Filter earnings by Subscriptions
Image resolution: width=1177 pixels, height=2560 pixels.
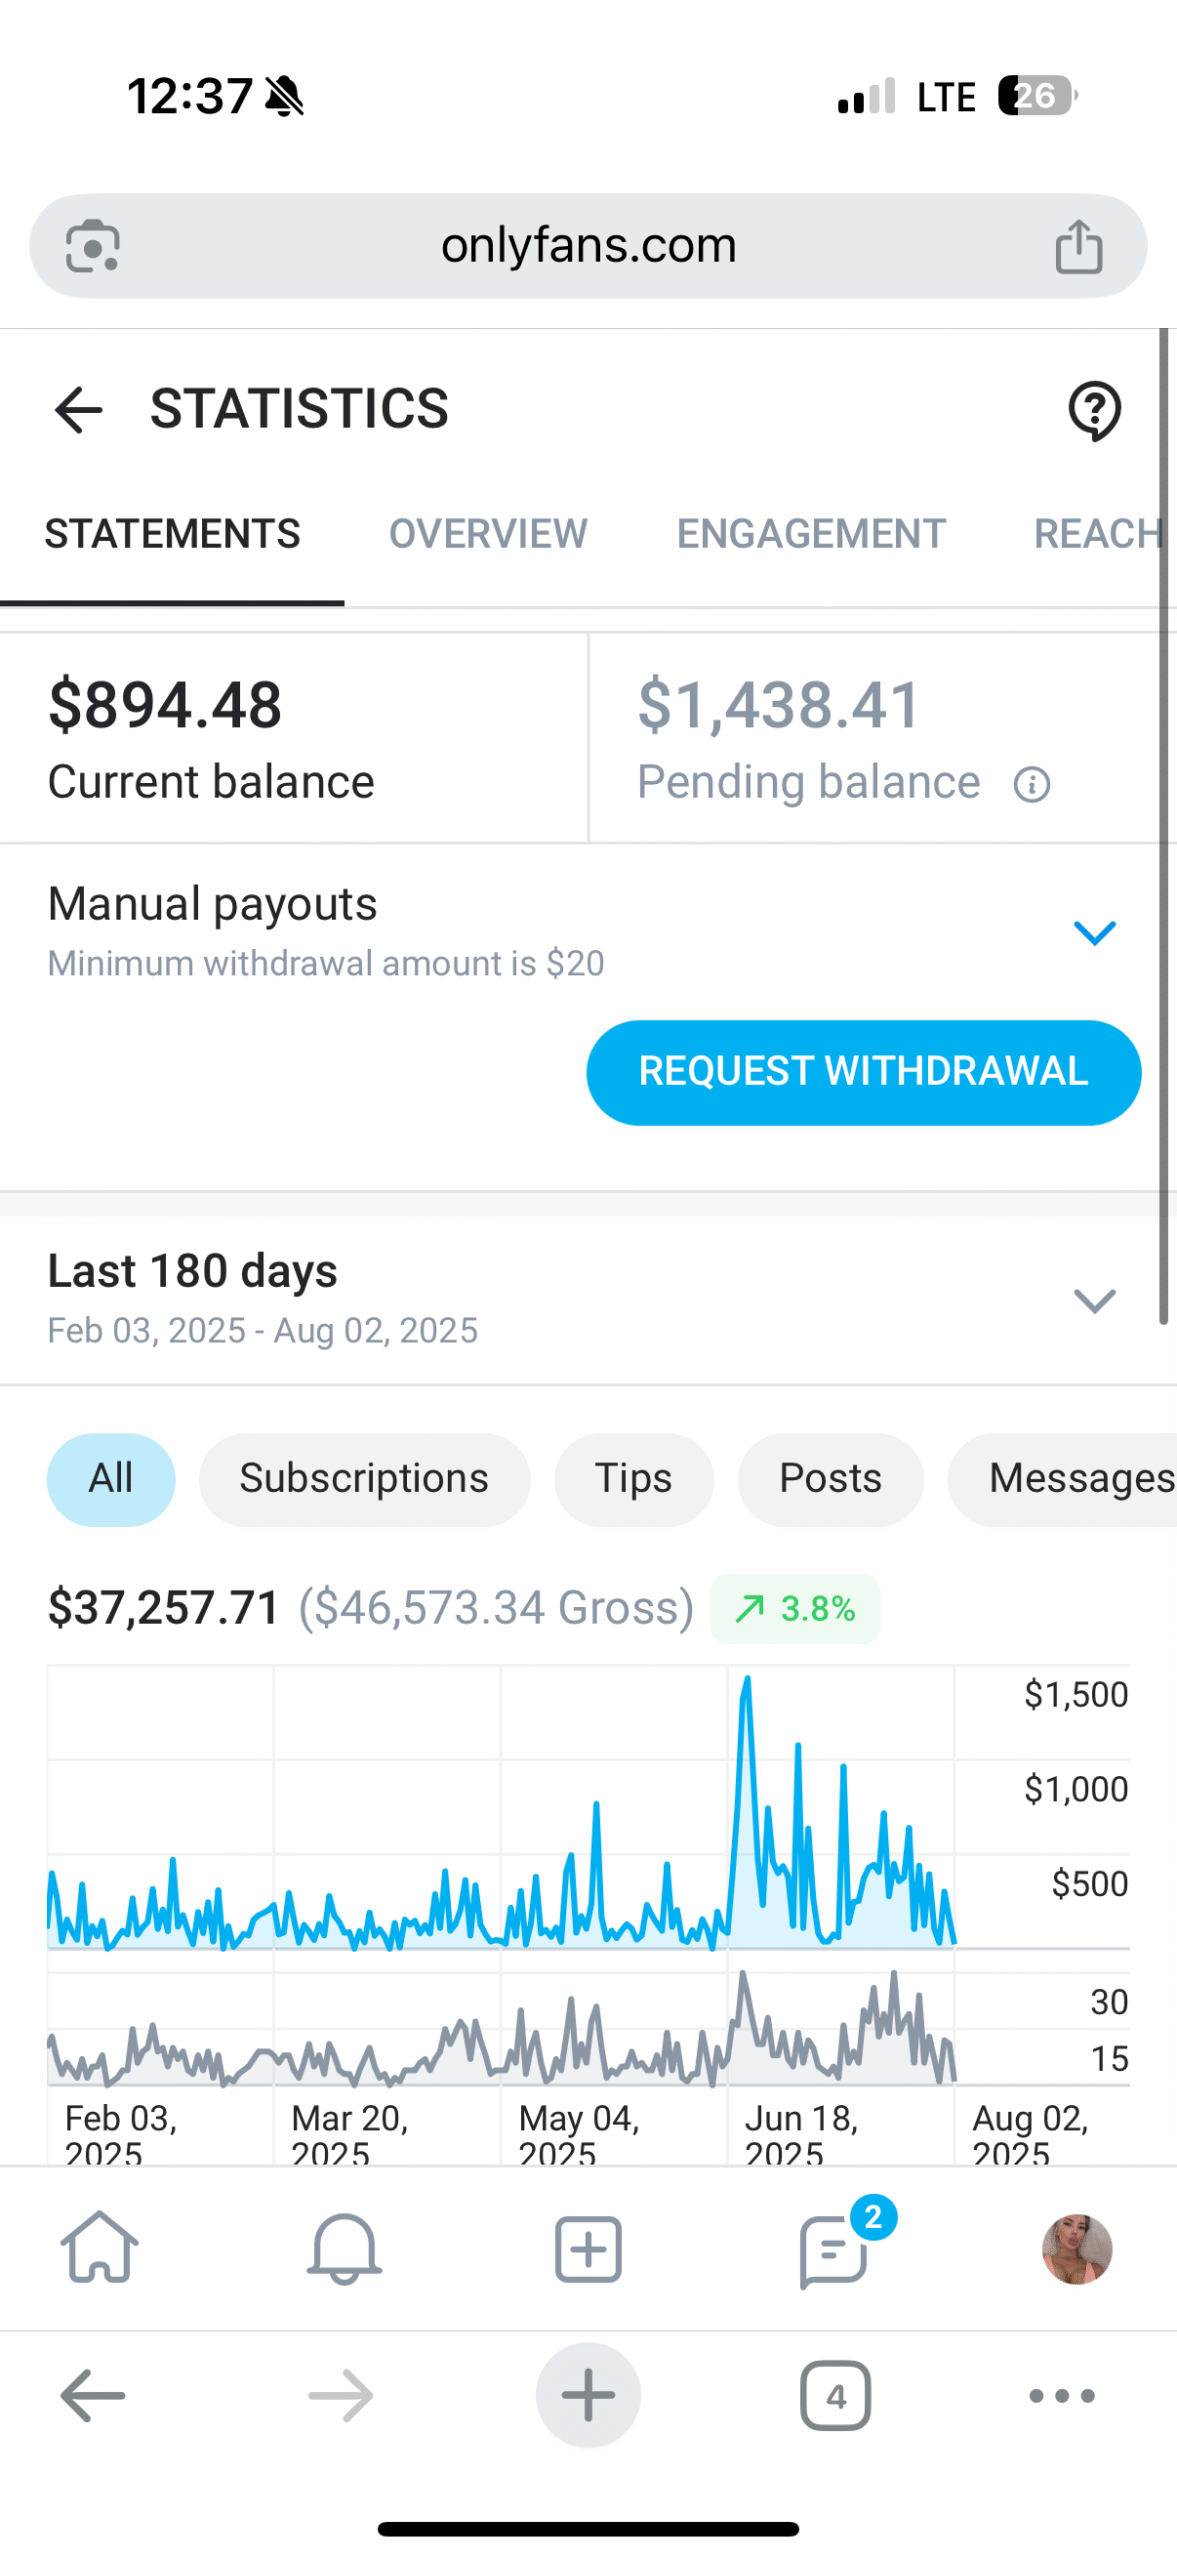(x=364, y=1479)
